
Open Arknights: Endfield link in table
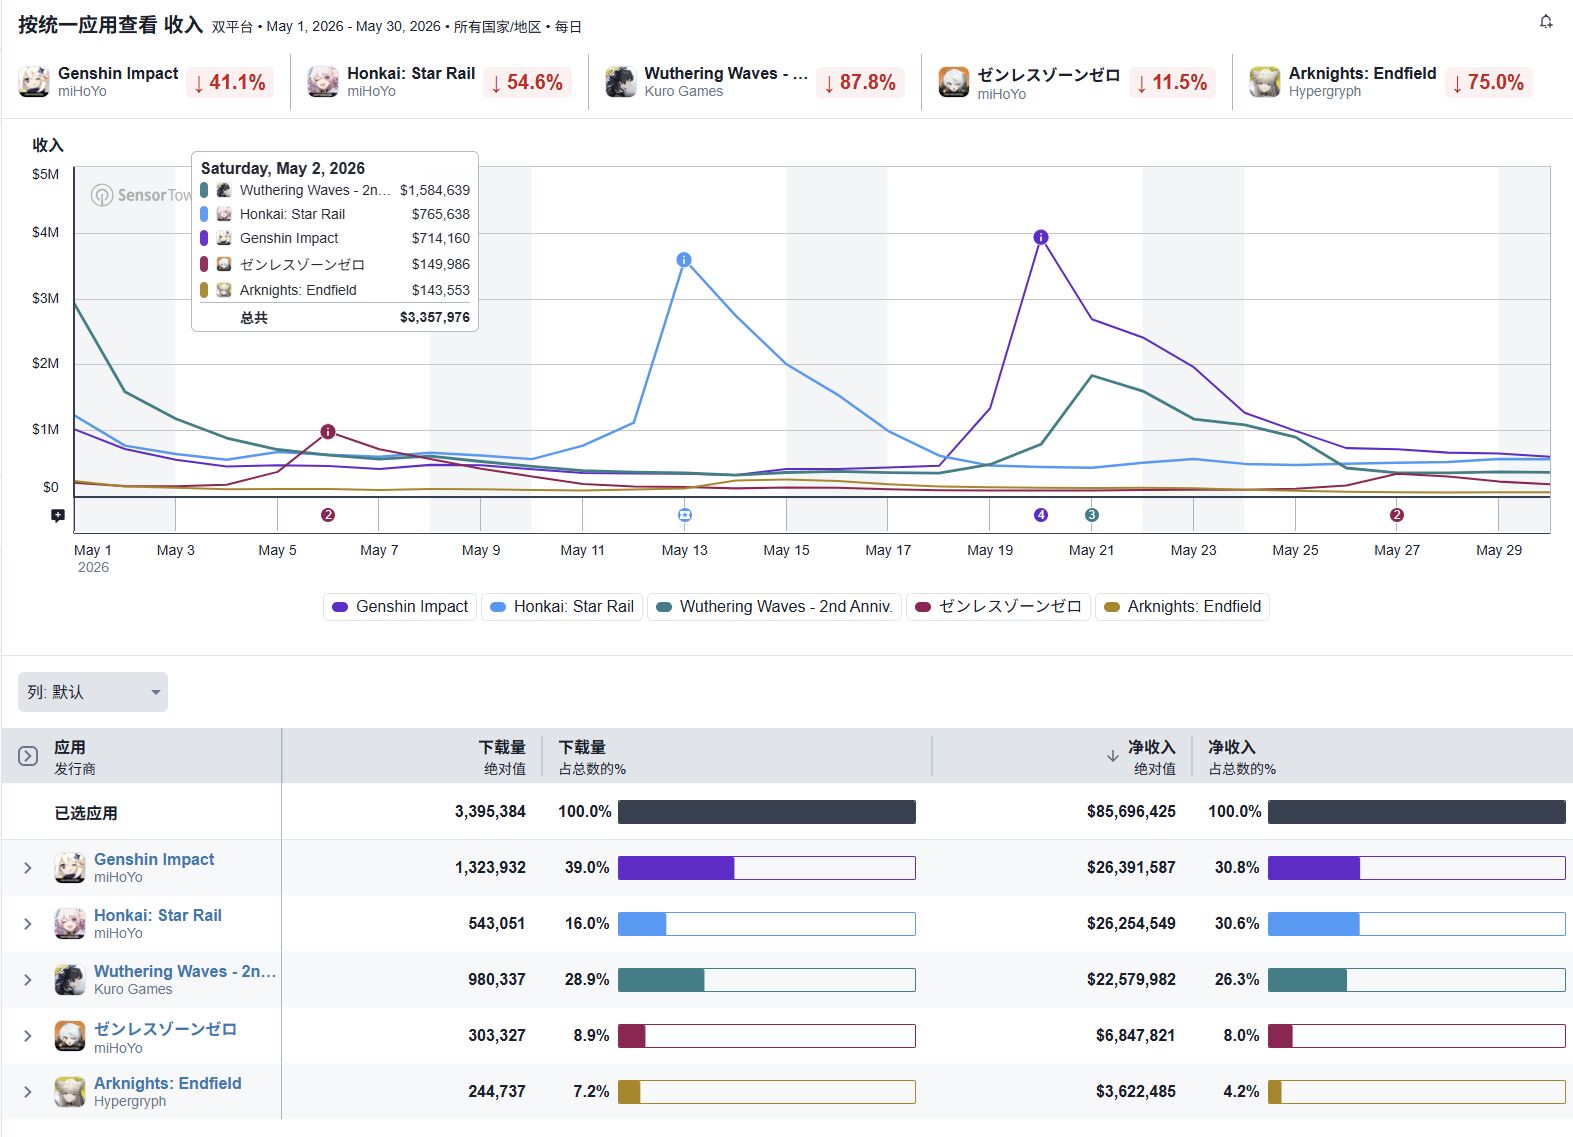(168, 1083)
